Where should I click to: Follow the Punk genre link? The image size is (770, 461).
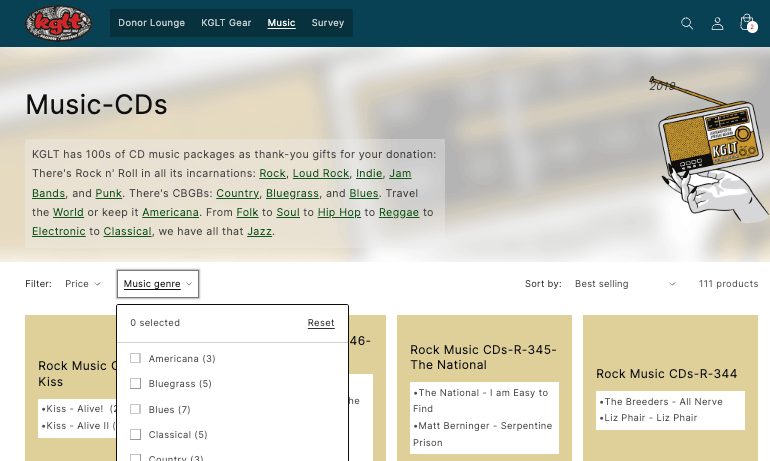(x=109, y=193)
